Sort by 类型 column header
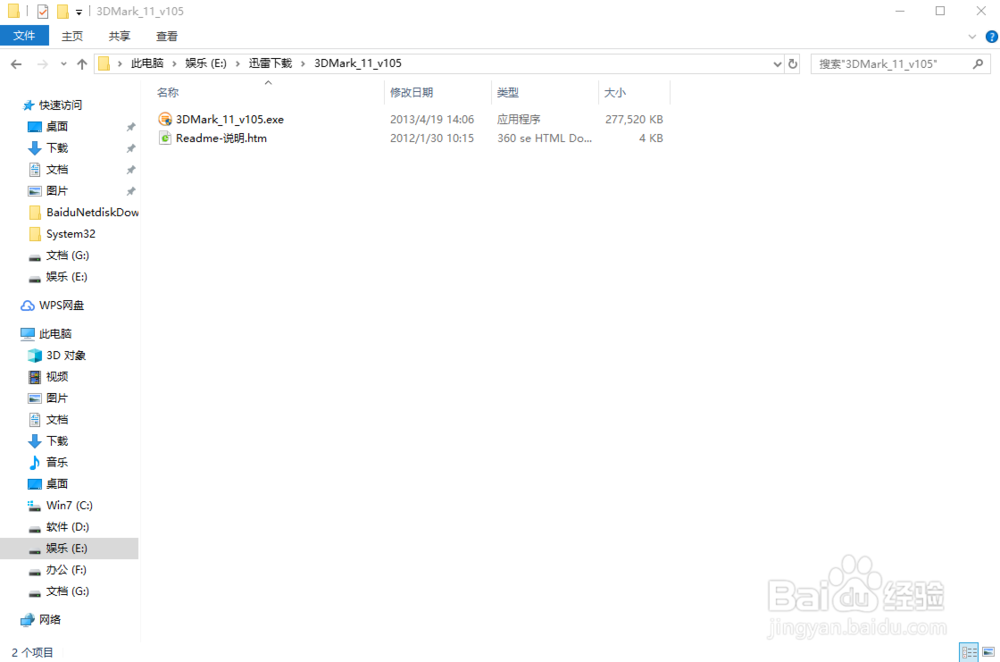Screen dimensions: 1000x662 coord(508,92)
